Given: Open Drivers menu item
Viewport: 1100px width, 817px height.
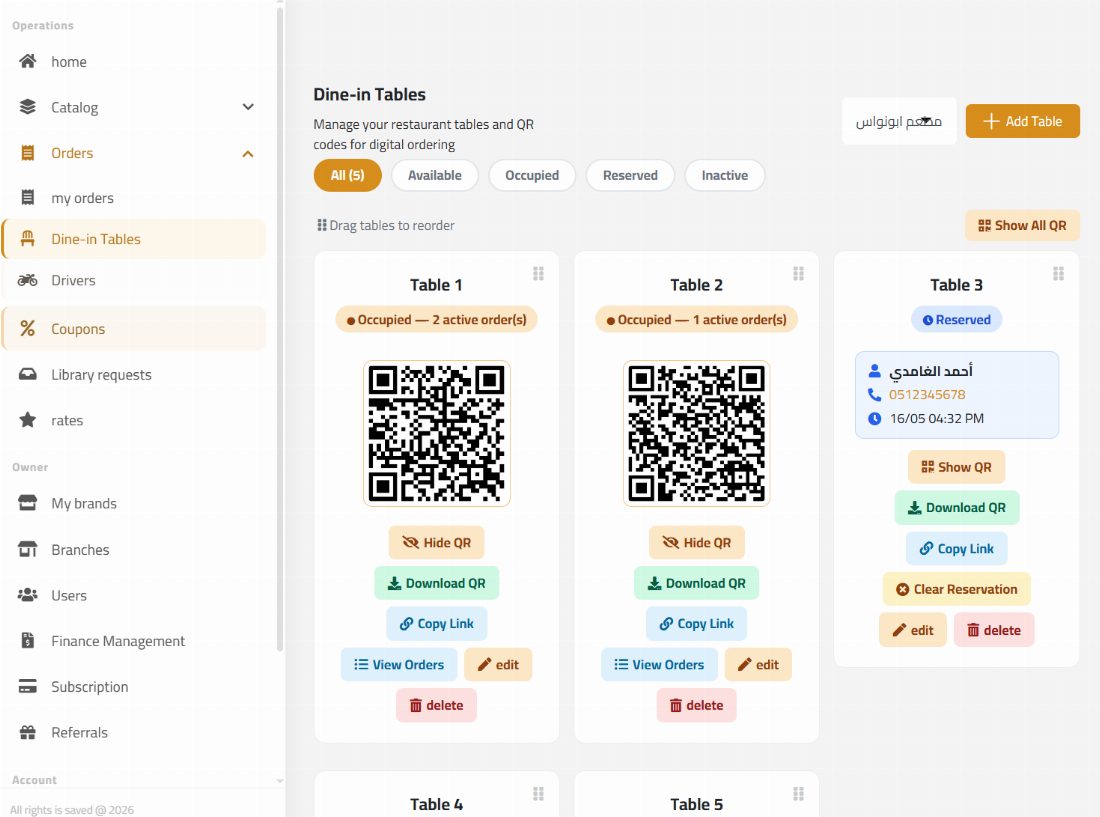Looking at the screenshot, I should 133,280.
